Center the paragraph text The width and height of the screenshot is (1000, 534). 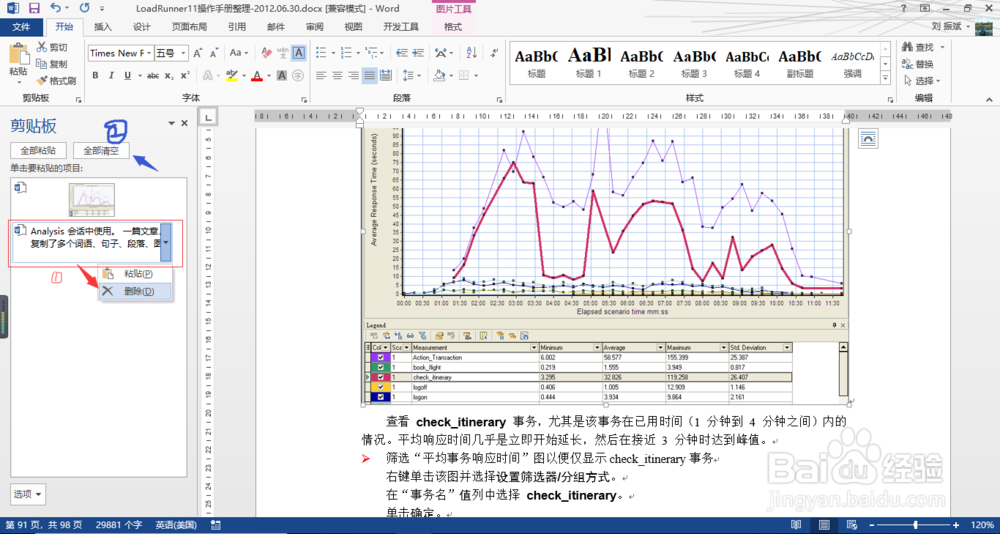click(x=337, y=76)
